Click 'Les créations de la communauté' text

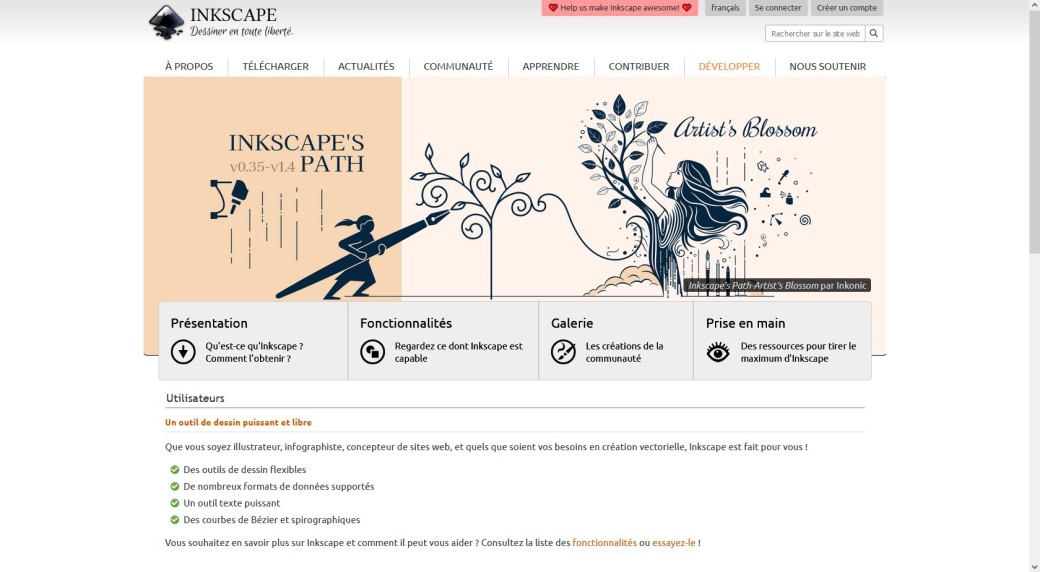[624, 352]
